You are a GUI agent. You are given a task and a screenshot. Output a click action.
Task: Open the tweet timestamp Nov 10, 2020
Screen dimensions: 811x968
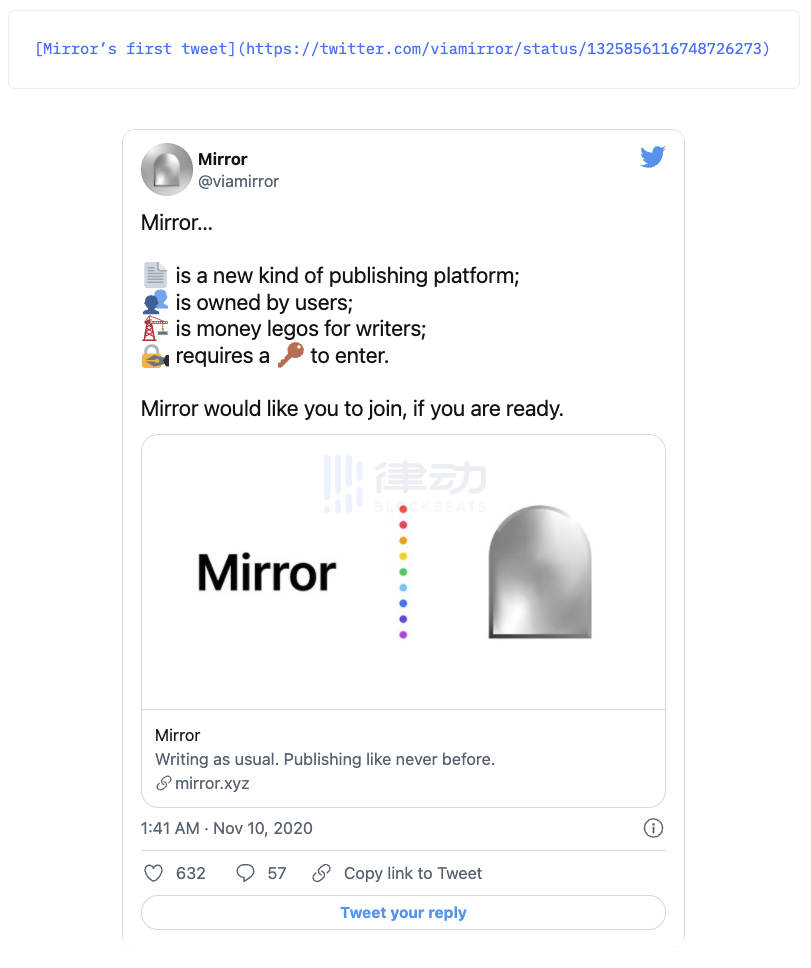click(227, 828)
